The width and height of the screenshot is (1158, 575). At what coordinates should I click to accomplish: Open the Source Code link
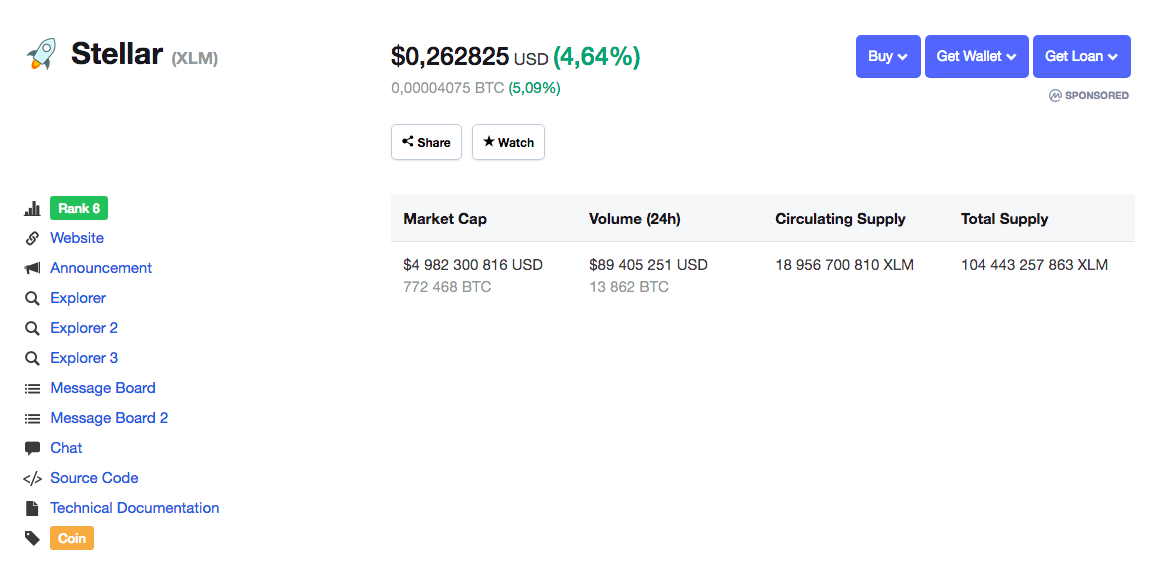95,478
